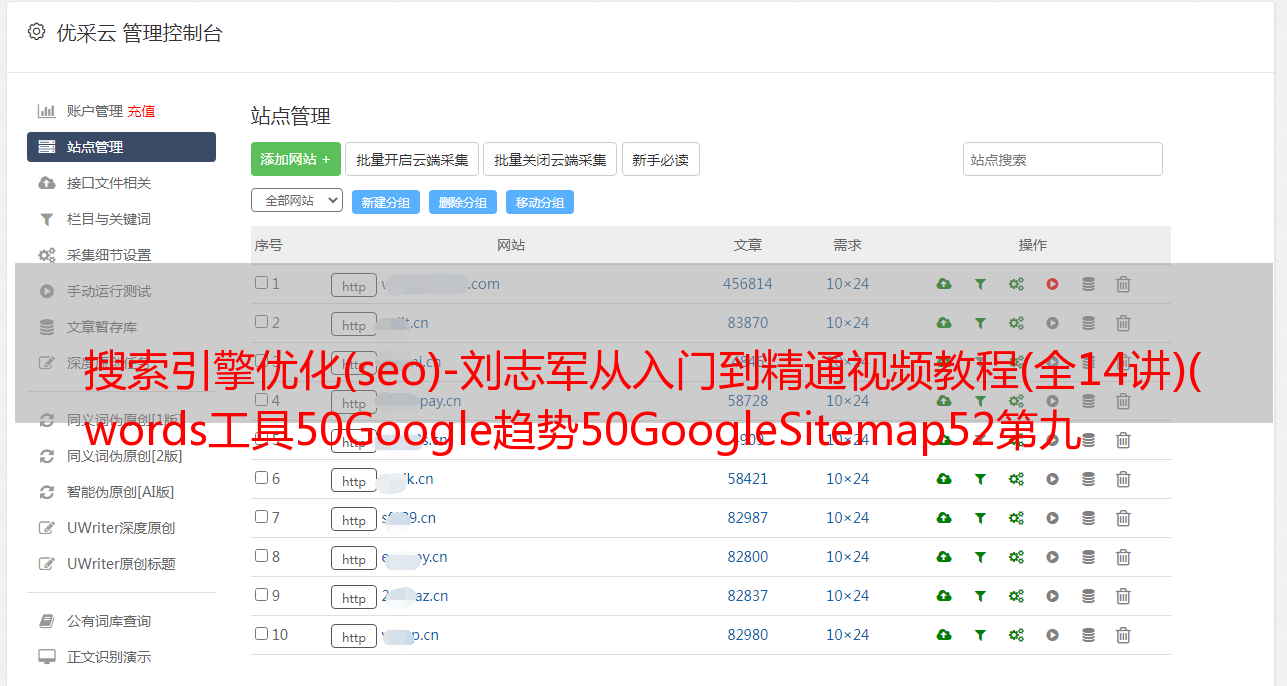Image resolution: width=1287 pixels, height=686 pixels.
Task: Expand the 全部网站 group dropdown
Action: tap(297, 201)
